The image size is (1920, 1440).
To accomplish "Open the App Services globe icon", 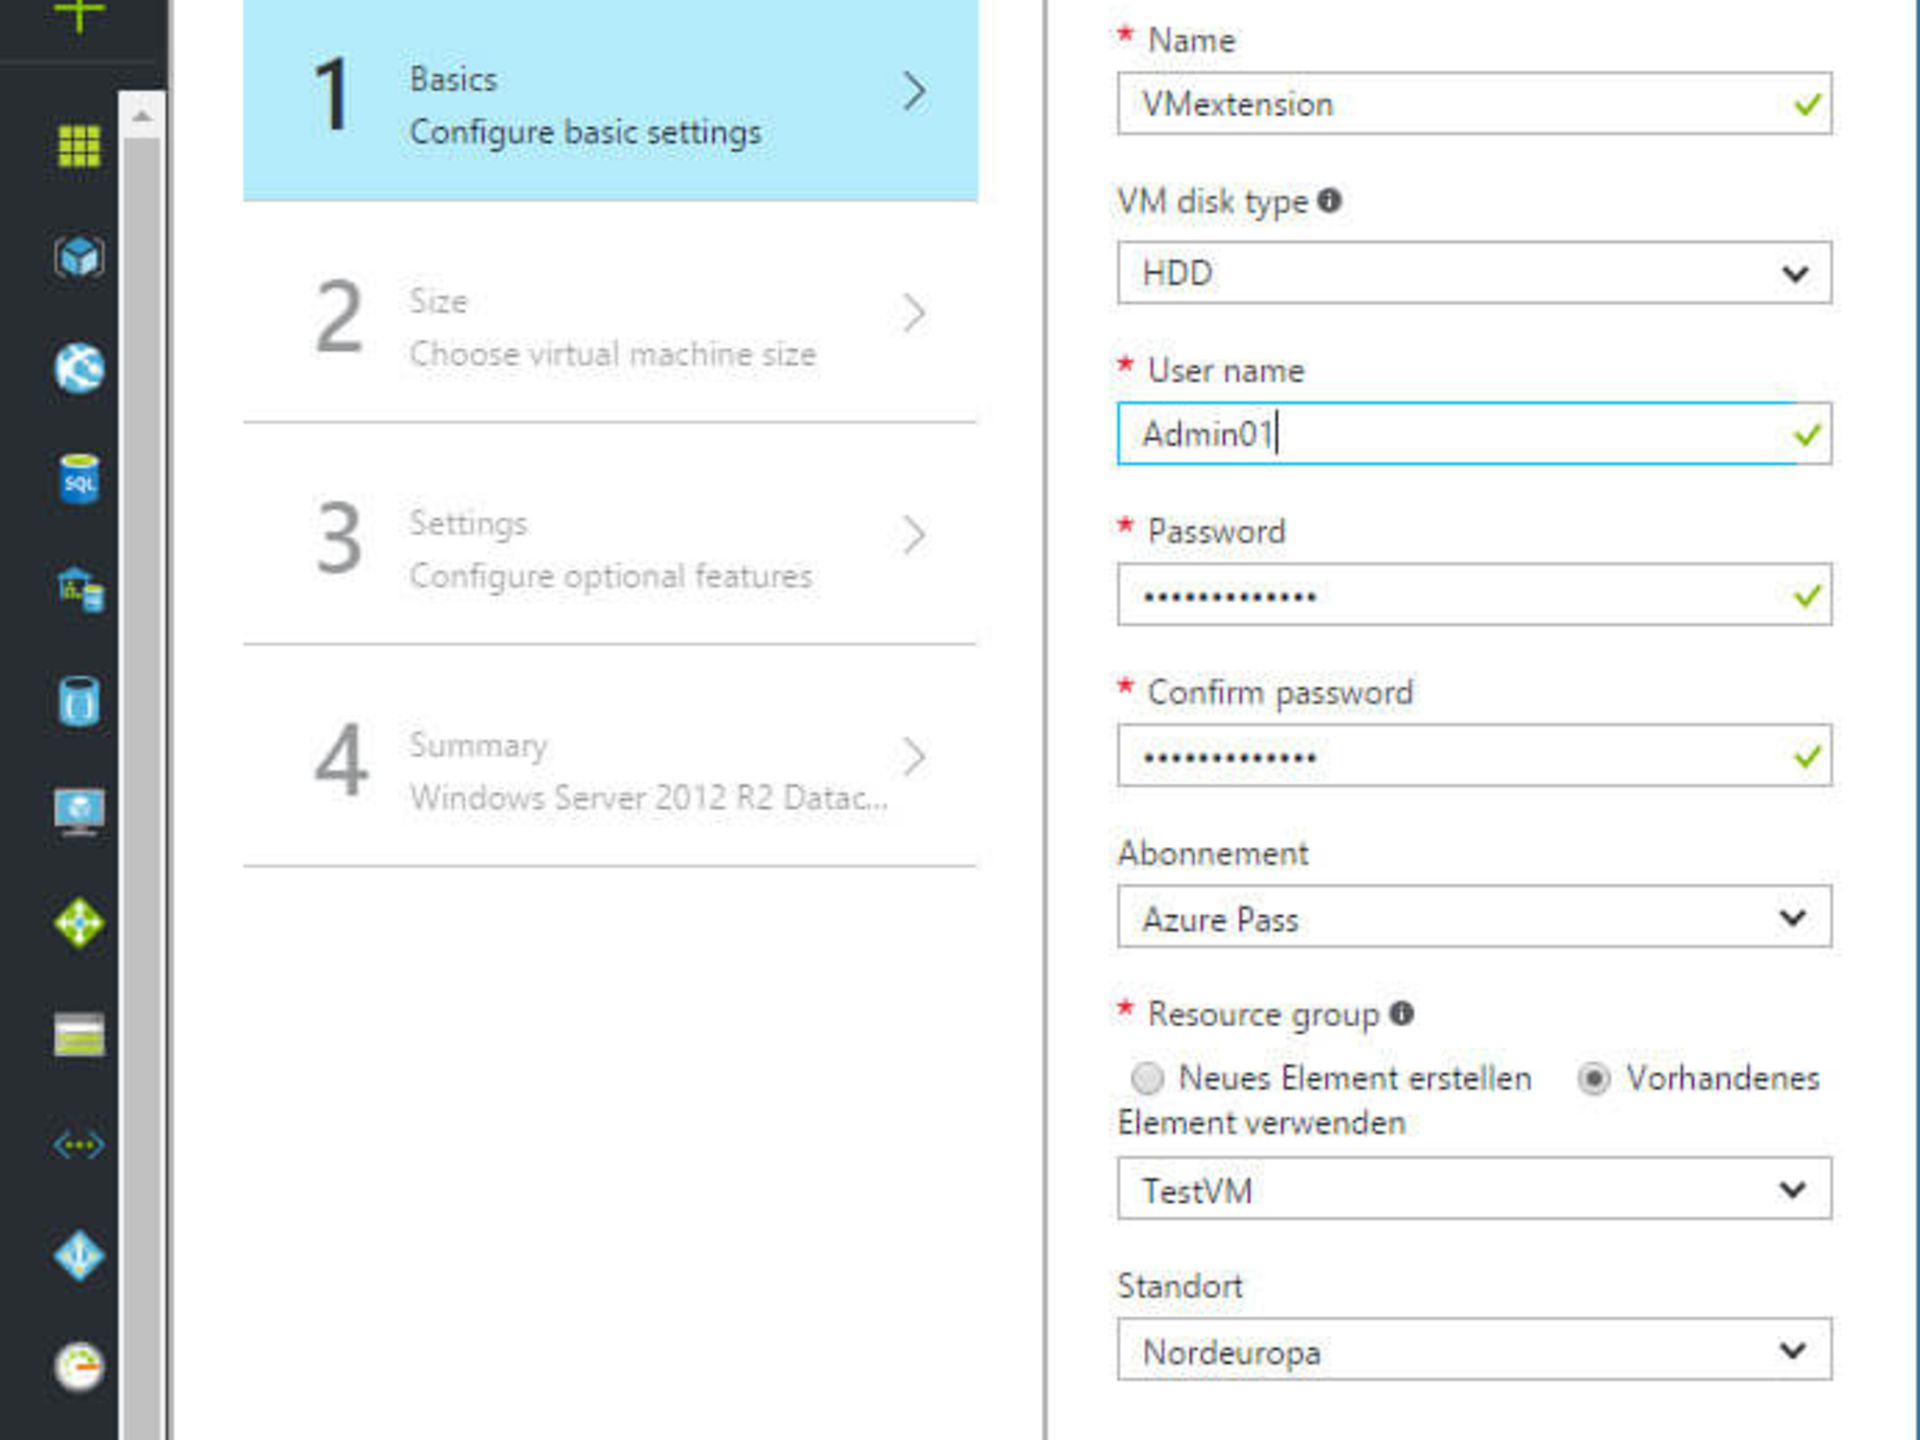I will coord(79,368).
